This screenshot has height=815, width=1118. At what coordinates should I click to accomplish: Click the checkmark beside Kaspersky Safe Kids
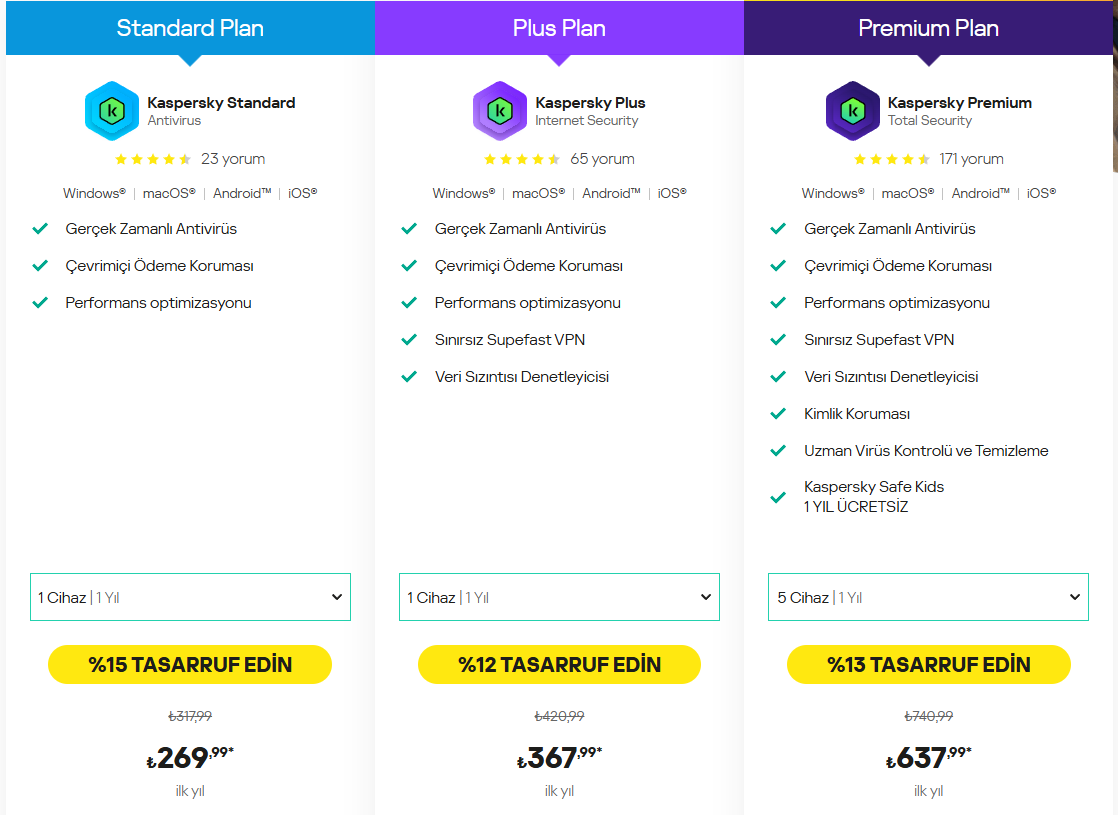tap(778, 497)
